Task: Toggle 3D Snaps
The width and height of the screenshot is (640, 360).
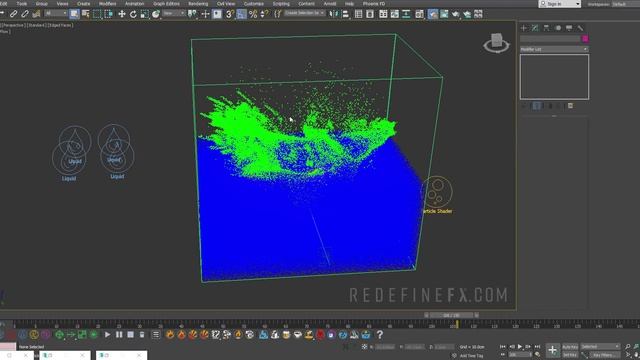Action: coord(230,14)
